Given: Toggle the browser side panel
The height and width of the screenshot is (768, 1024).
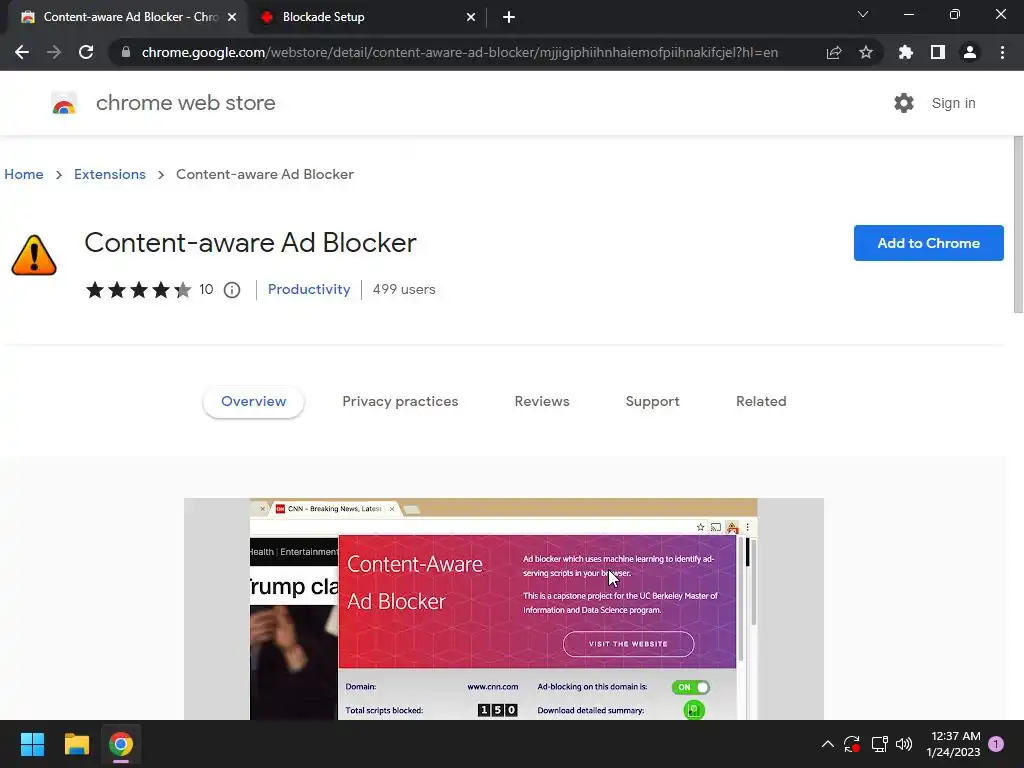Looking at the screenshot, I should (938, 52).
